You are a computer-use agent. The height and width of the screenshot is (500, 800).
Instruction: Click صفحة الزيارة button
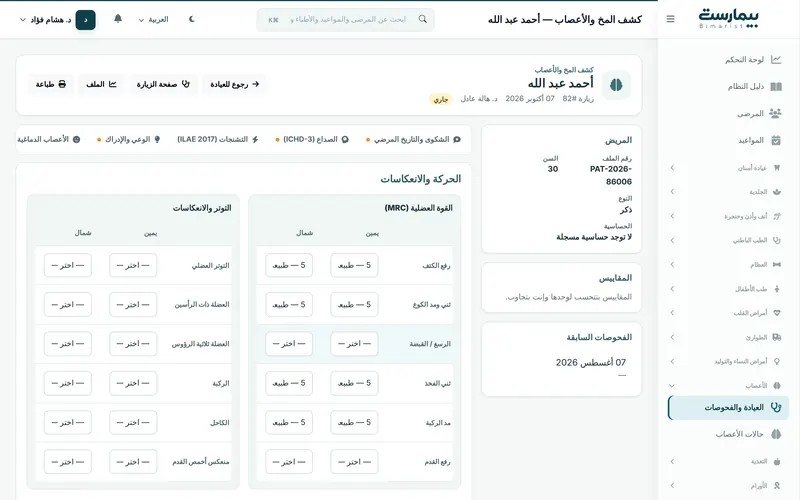163,84
